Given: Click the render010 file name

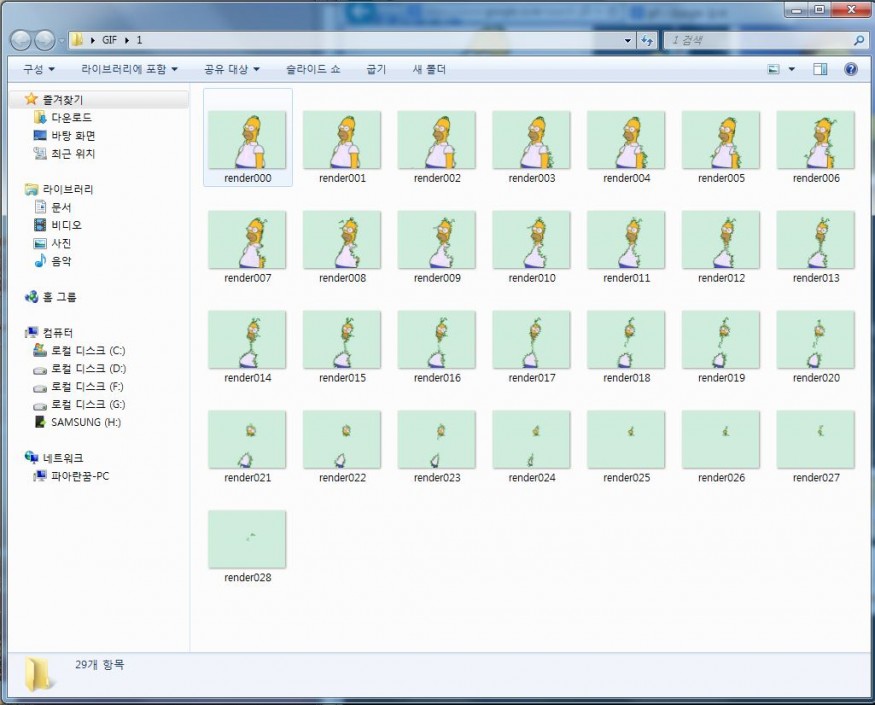Looking at the screenshot, I should tap(532, 277).
